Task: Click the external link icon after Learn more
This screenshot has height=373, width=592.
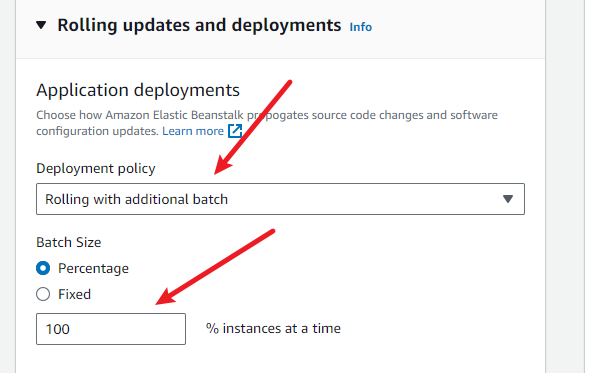Action: (x=235, y=131)
